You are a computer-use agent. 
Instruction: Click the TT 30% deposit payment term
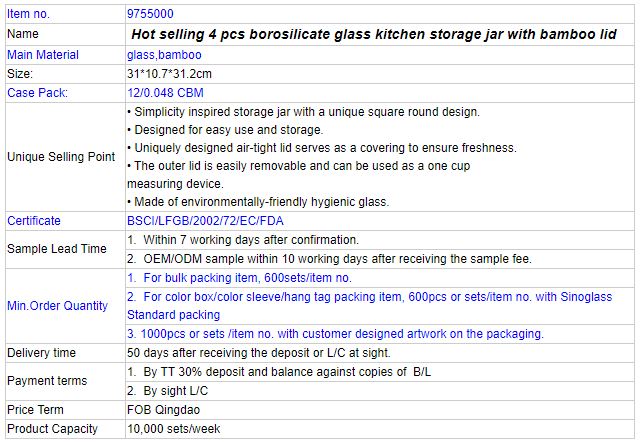pos(279,372)
